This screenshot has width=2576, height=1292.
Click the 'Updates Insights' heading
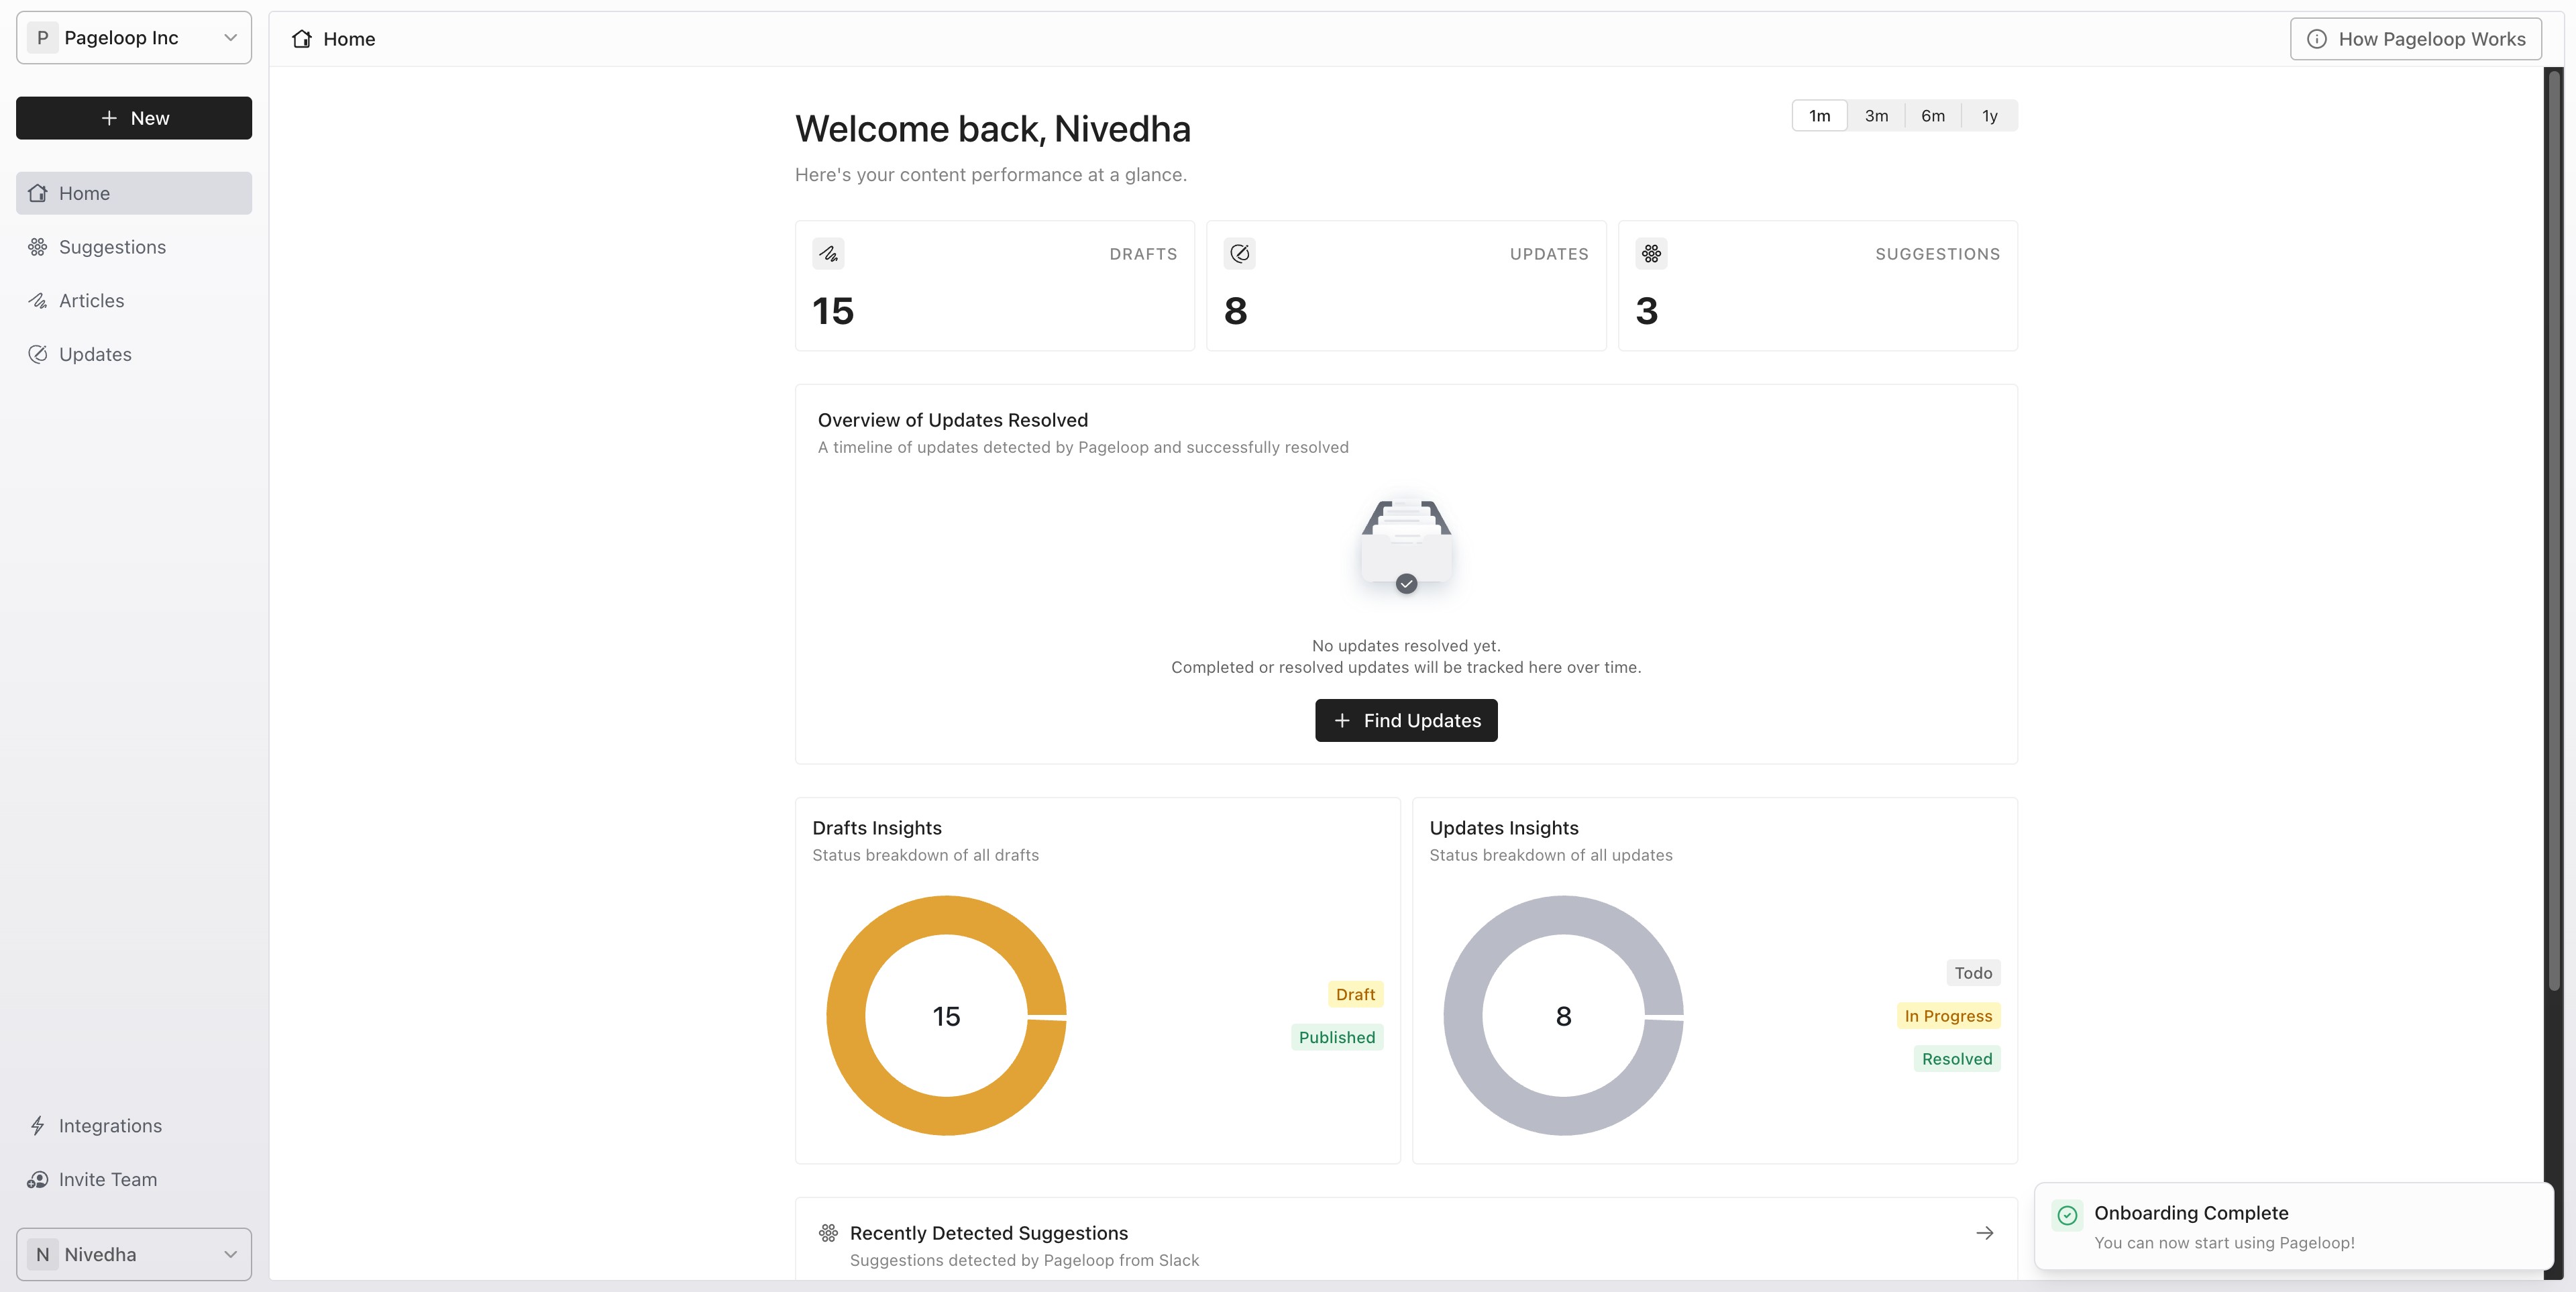pos(1504,828)
